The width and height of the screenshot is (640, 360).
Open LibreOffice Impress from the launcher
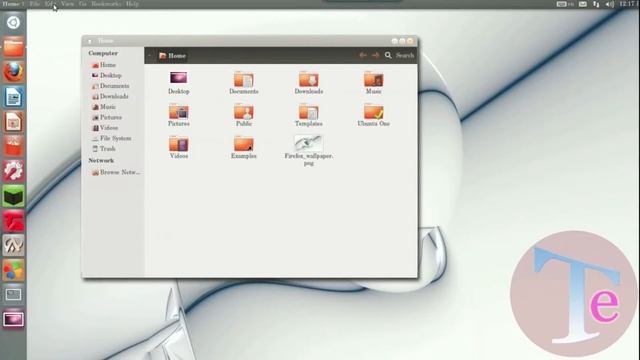click(x=13, y=122)
